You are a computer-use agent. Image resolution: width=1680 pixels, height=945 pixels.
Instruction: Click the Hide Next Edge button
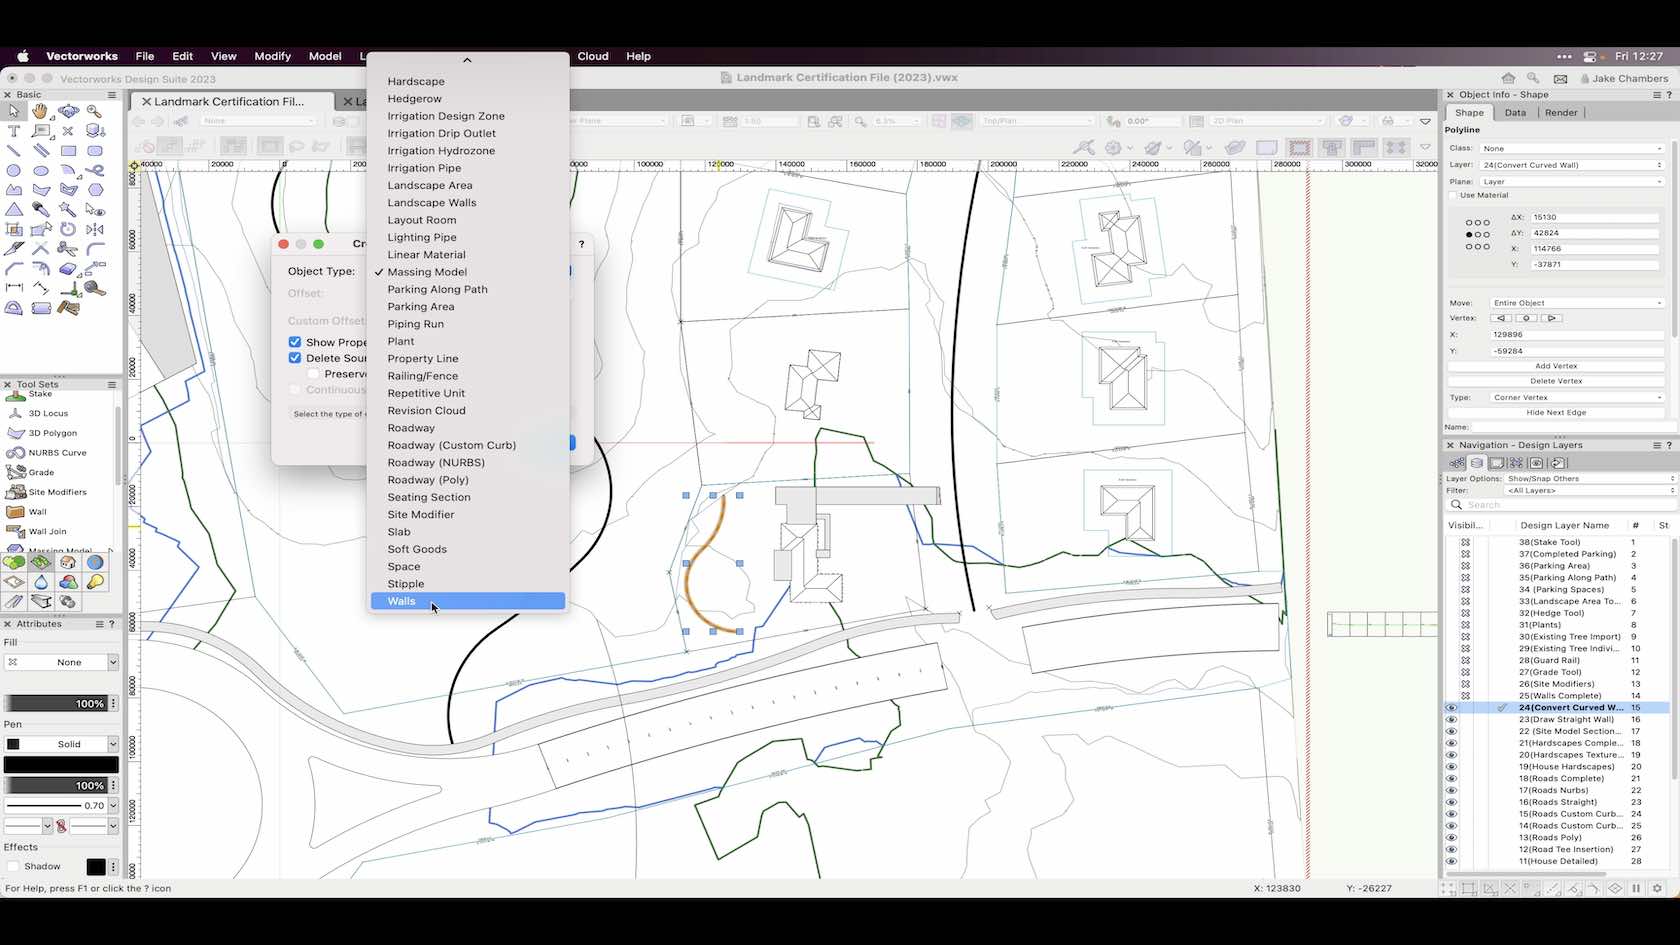click(x=1556, y=413)
